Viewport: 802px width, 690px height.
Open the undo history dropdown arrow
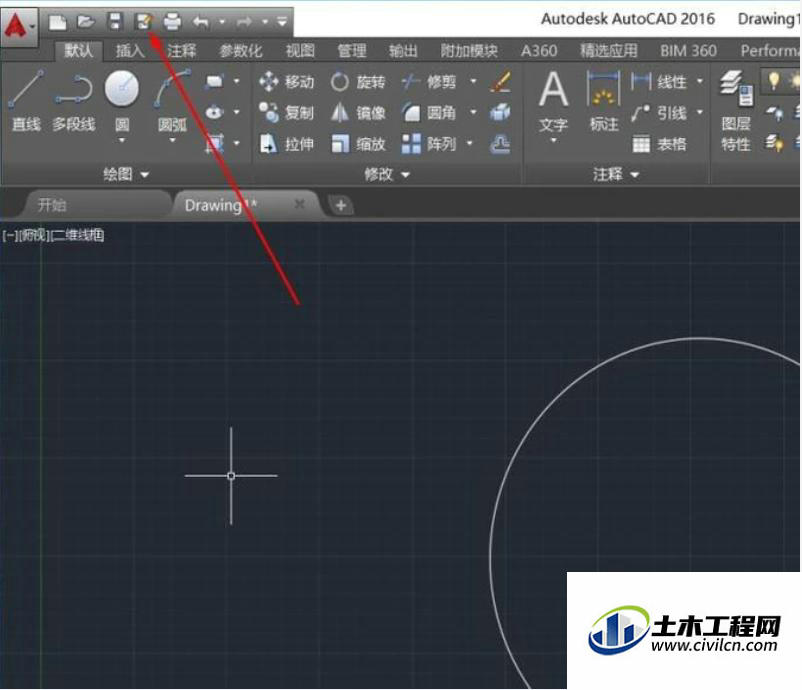(221, 22)
